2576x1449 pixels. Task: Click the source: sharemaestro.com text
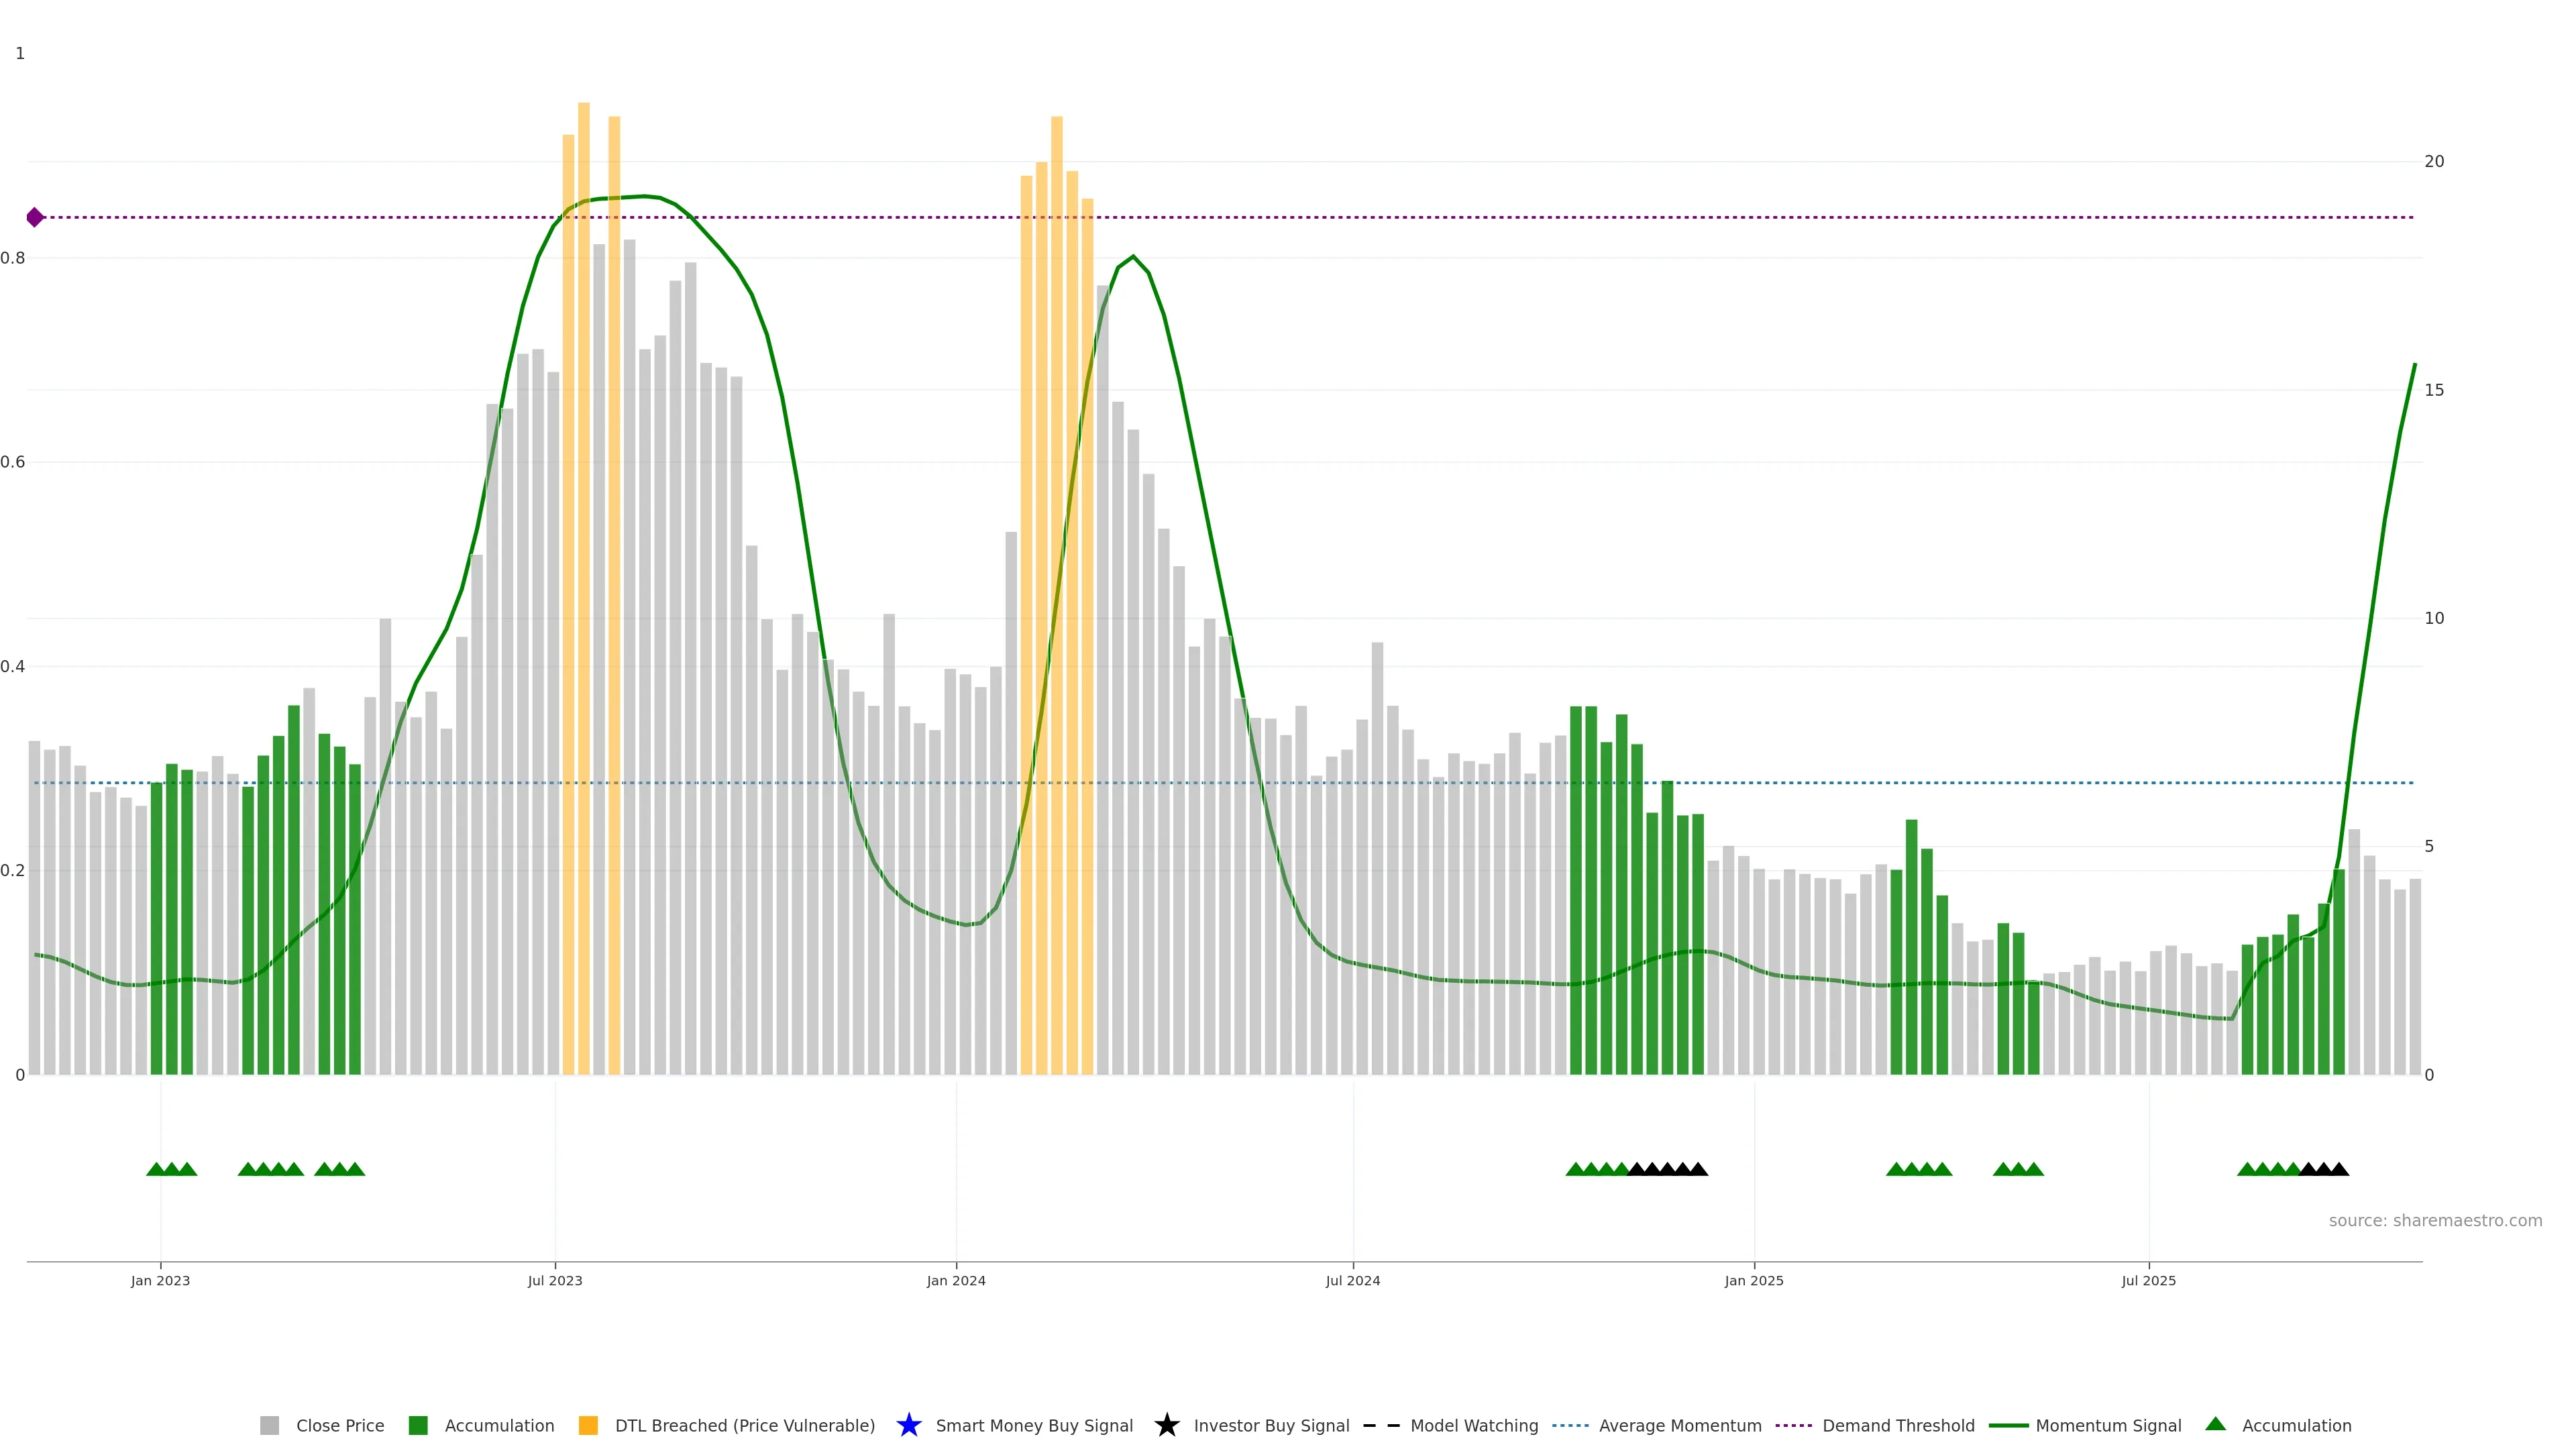(2435, 1220)
